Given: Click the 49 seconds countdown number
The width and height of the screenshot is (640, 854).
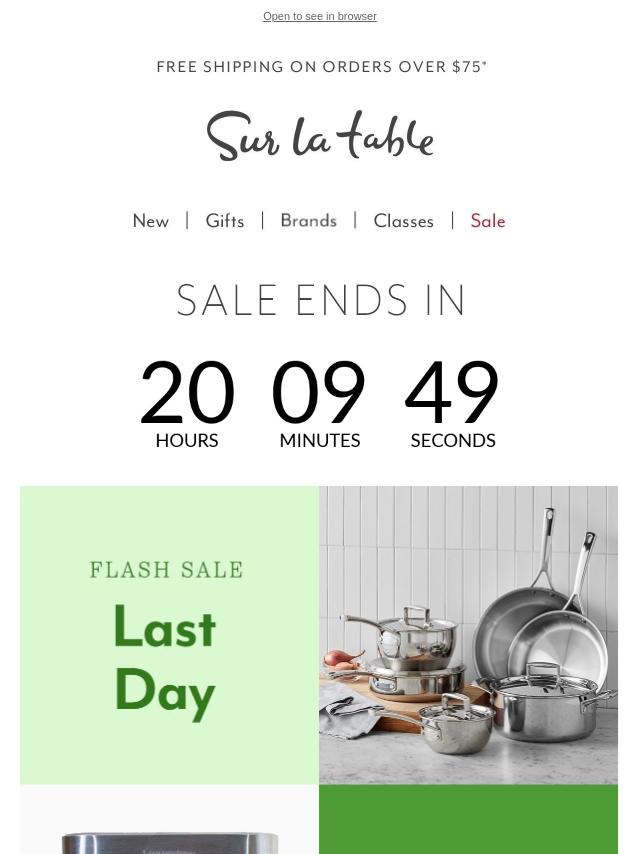Looking at the screenshot, I should click(452, 392).
